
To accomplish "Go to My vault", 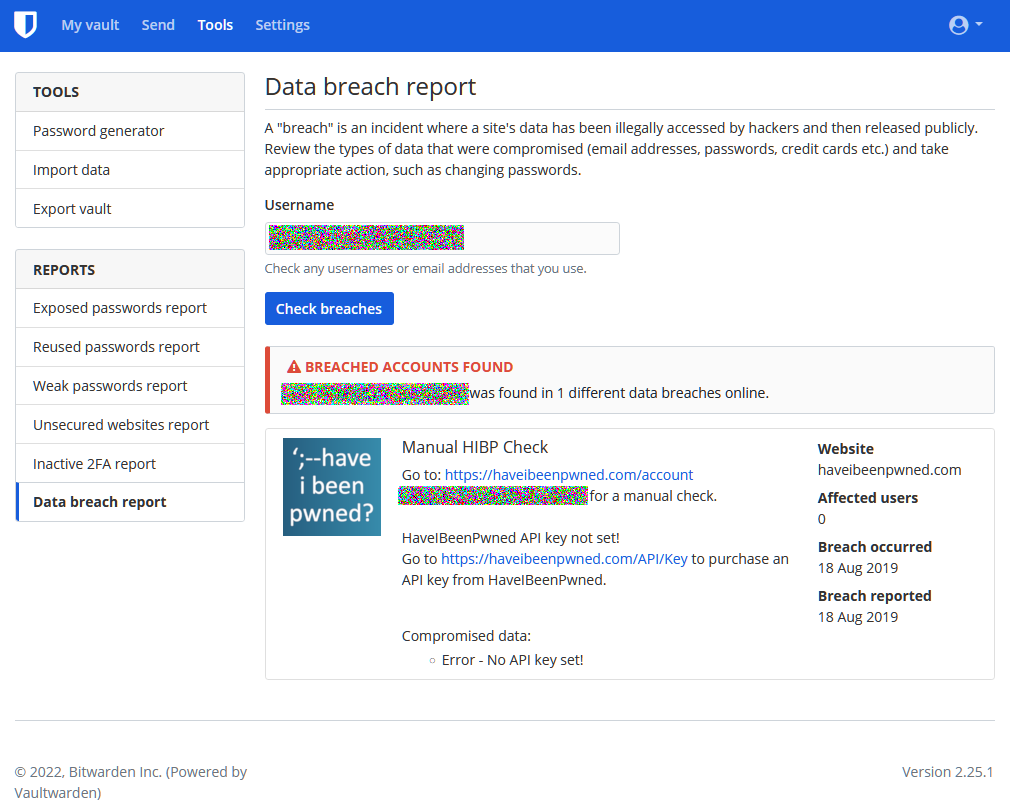I will pyautogui.click(x=90, y=25).
